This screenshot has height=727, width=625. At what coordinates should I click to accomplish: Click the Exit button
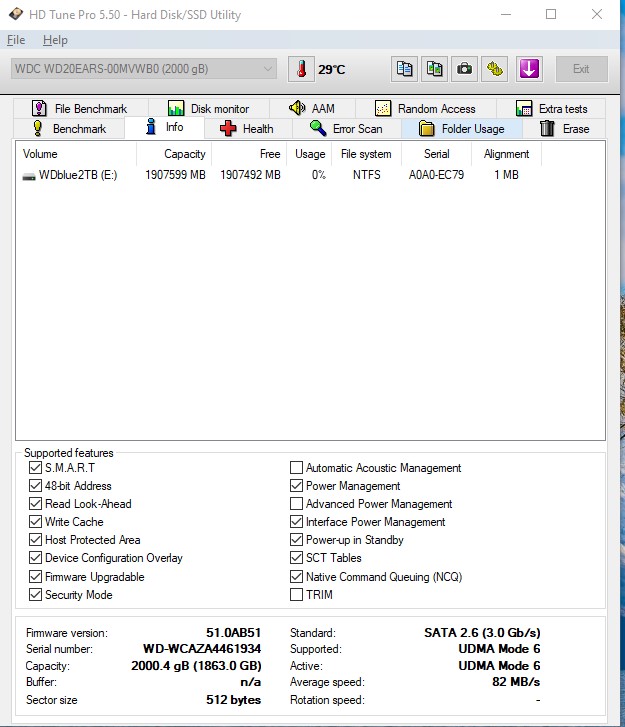coord(581,69)
